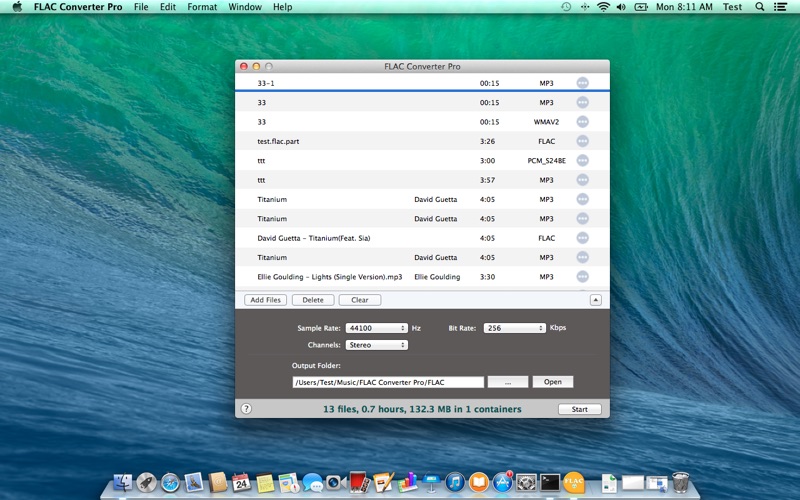Select the ttt row with duration 3:00

coord(422,160)
